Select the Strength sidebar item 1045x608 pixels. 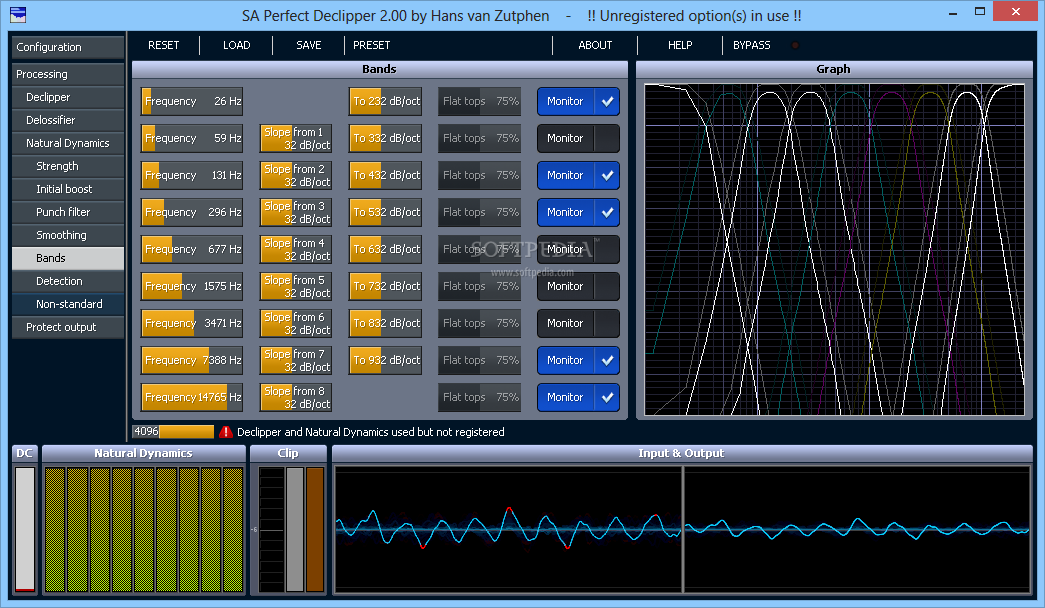click(x=68, y=166)
